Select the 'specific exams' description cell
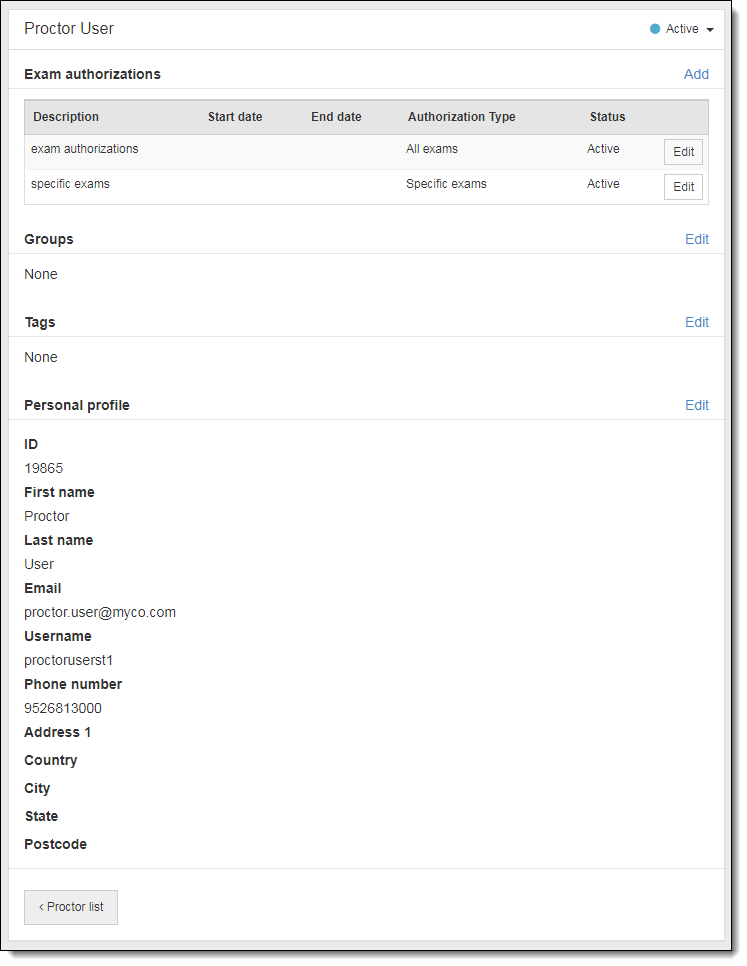This screenshot has width=747, height=966. 70,184
